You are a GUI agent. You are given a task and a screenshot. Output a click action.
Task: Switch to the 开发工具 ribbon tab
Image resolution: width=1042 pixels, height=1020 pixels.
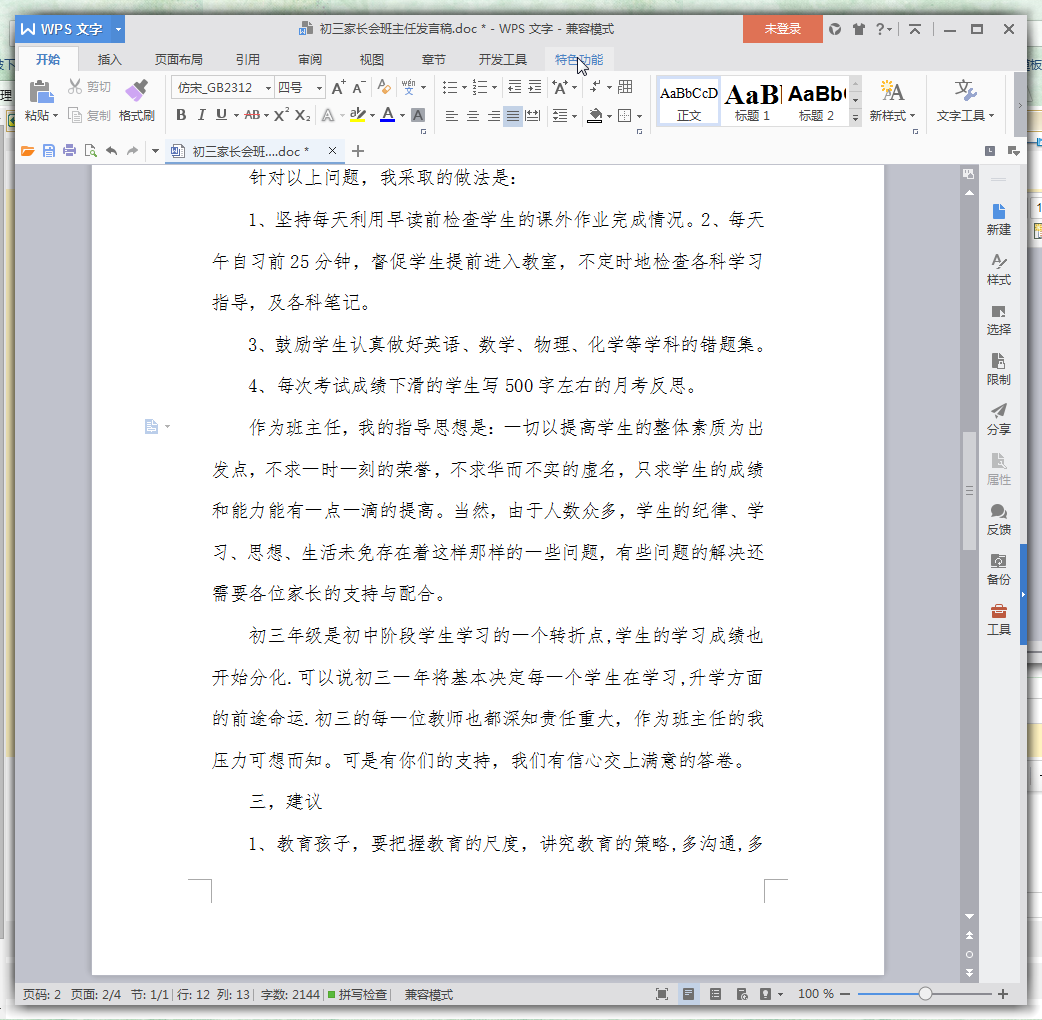point(502,60)
